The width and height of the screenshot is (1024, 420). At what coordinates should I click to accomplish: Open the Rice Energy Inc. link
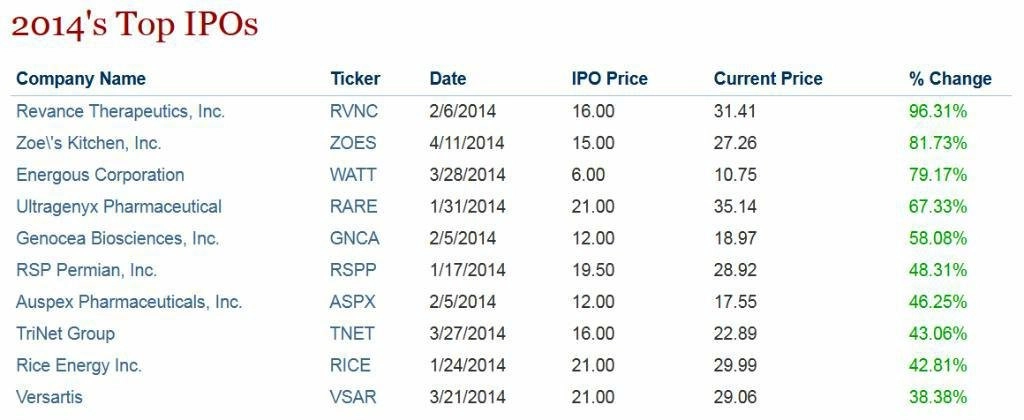pos(79,366)
